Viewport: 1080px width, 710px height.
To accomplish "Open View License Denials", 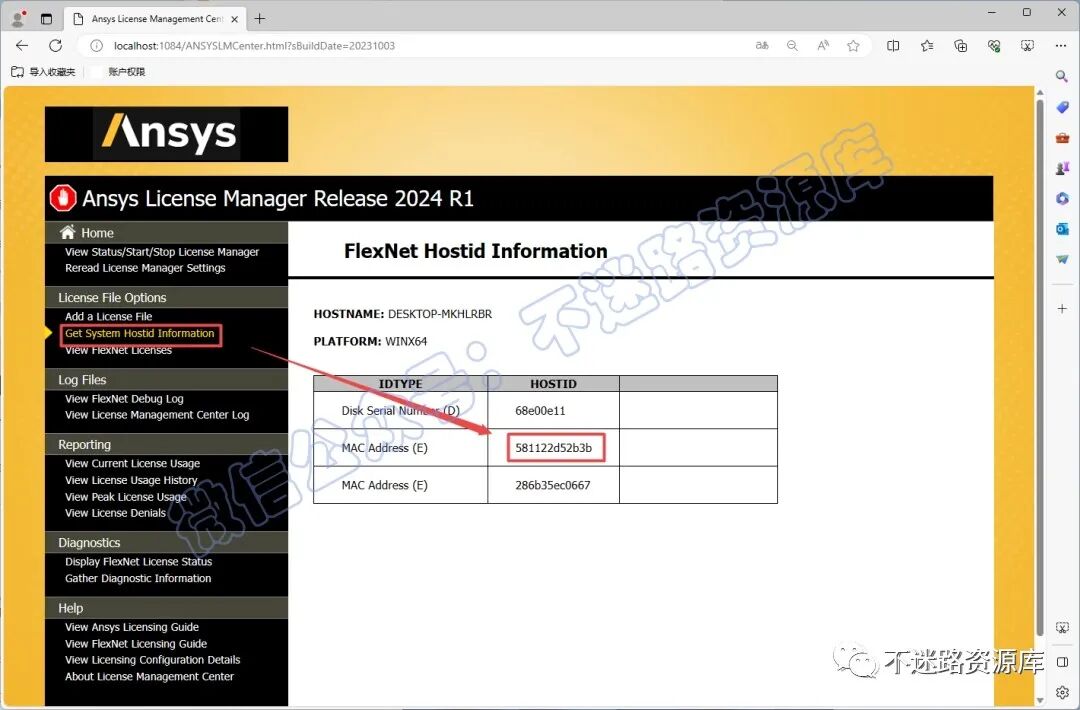I will (115, 513).
